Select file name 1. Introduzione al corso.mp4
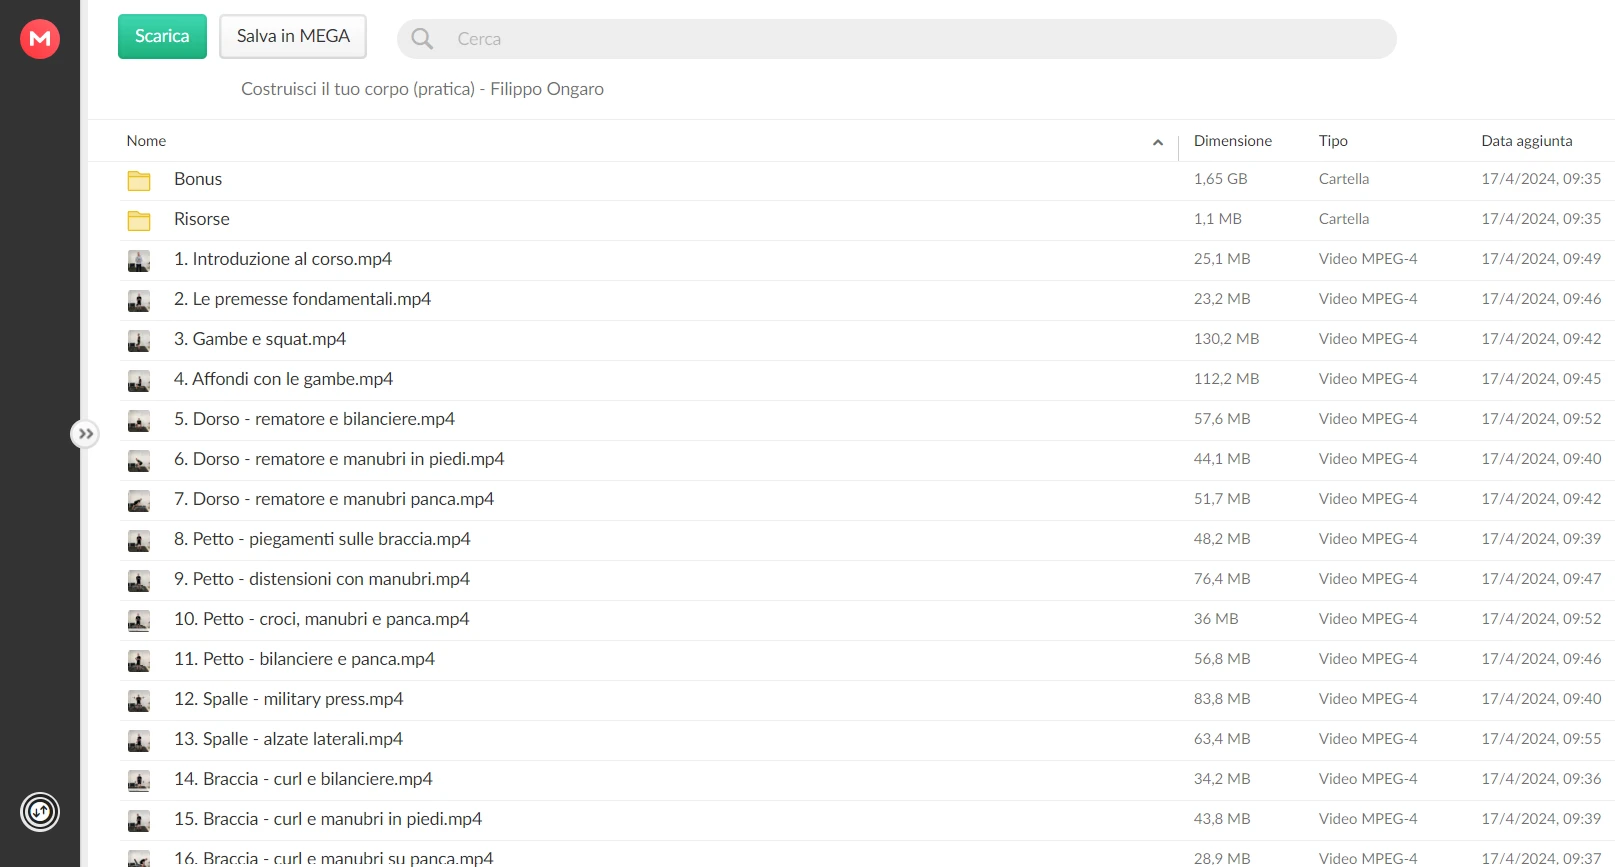Image resolution: width=1615 pixels, height=867 pixels. [x=283, y=259]
